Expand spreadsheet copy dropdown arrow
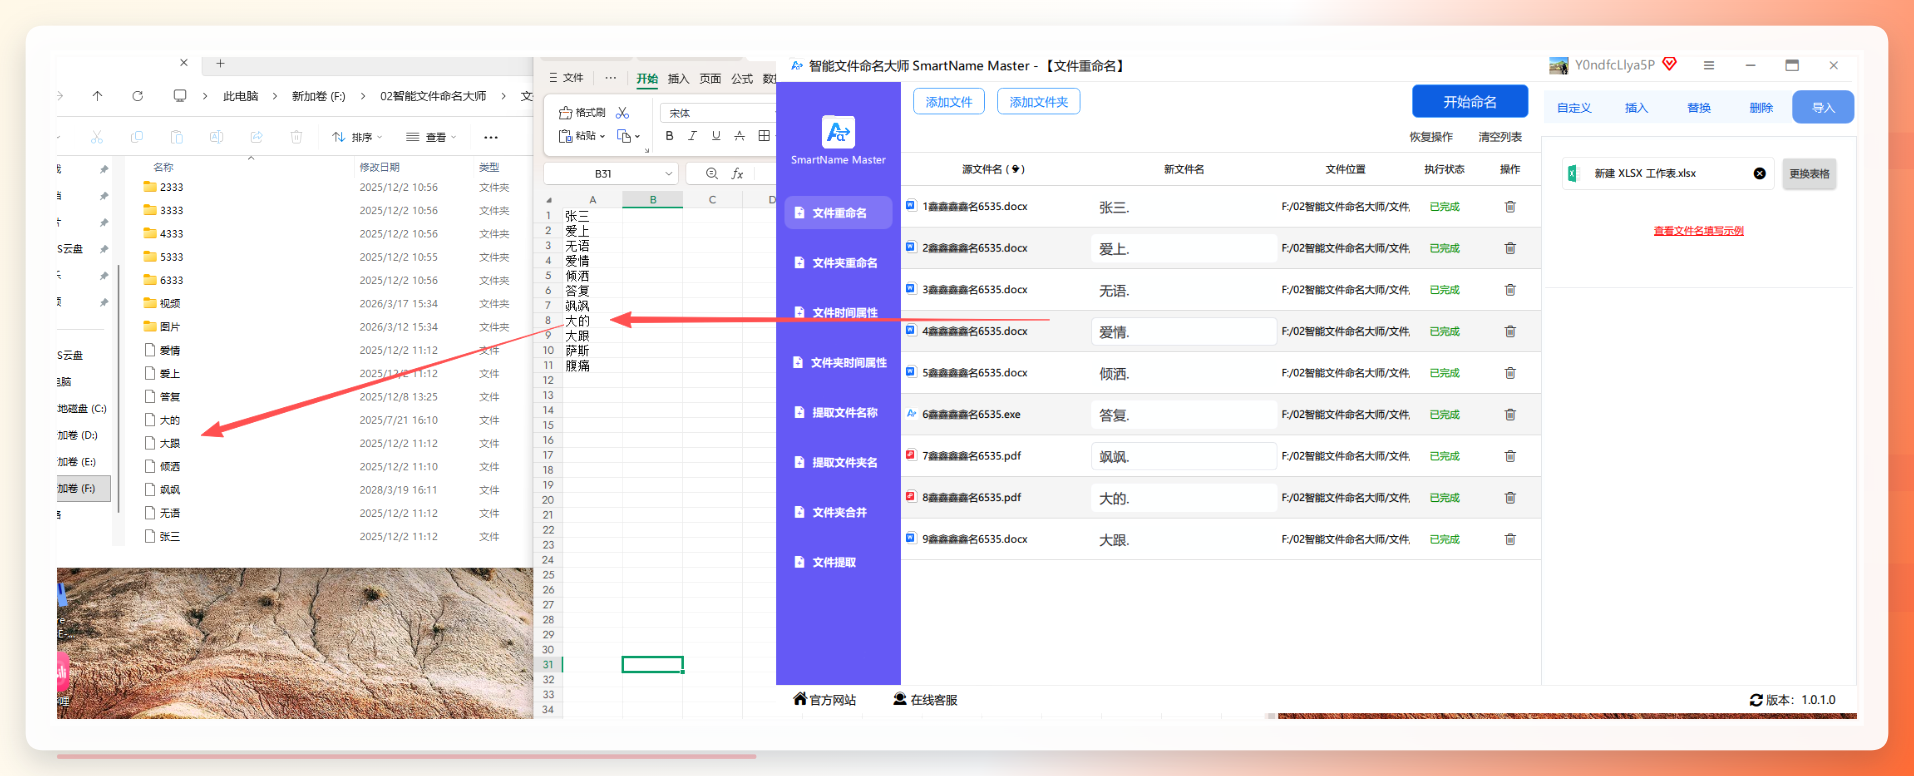The image size is (1914, 776). [637, 137]
